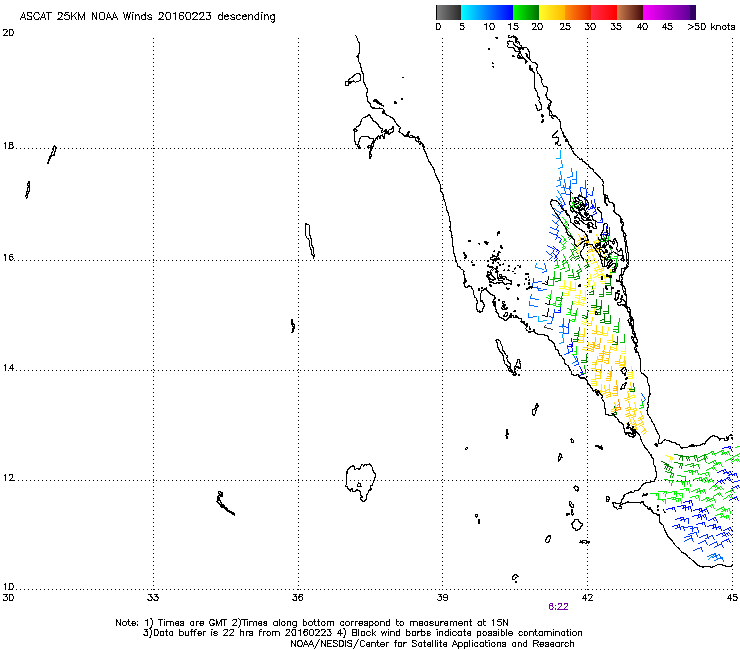Click the longitude axis label "30" below the map

pos(8,598)
